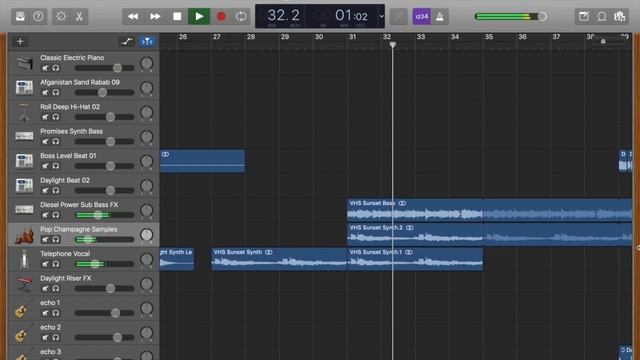The height and width of the screenshot is (360, 640).
Task: Toggle the Tuner button
Action: click(x=398, y=16)
